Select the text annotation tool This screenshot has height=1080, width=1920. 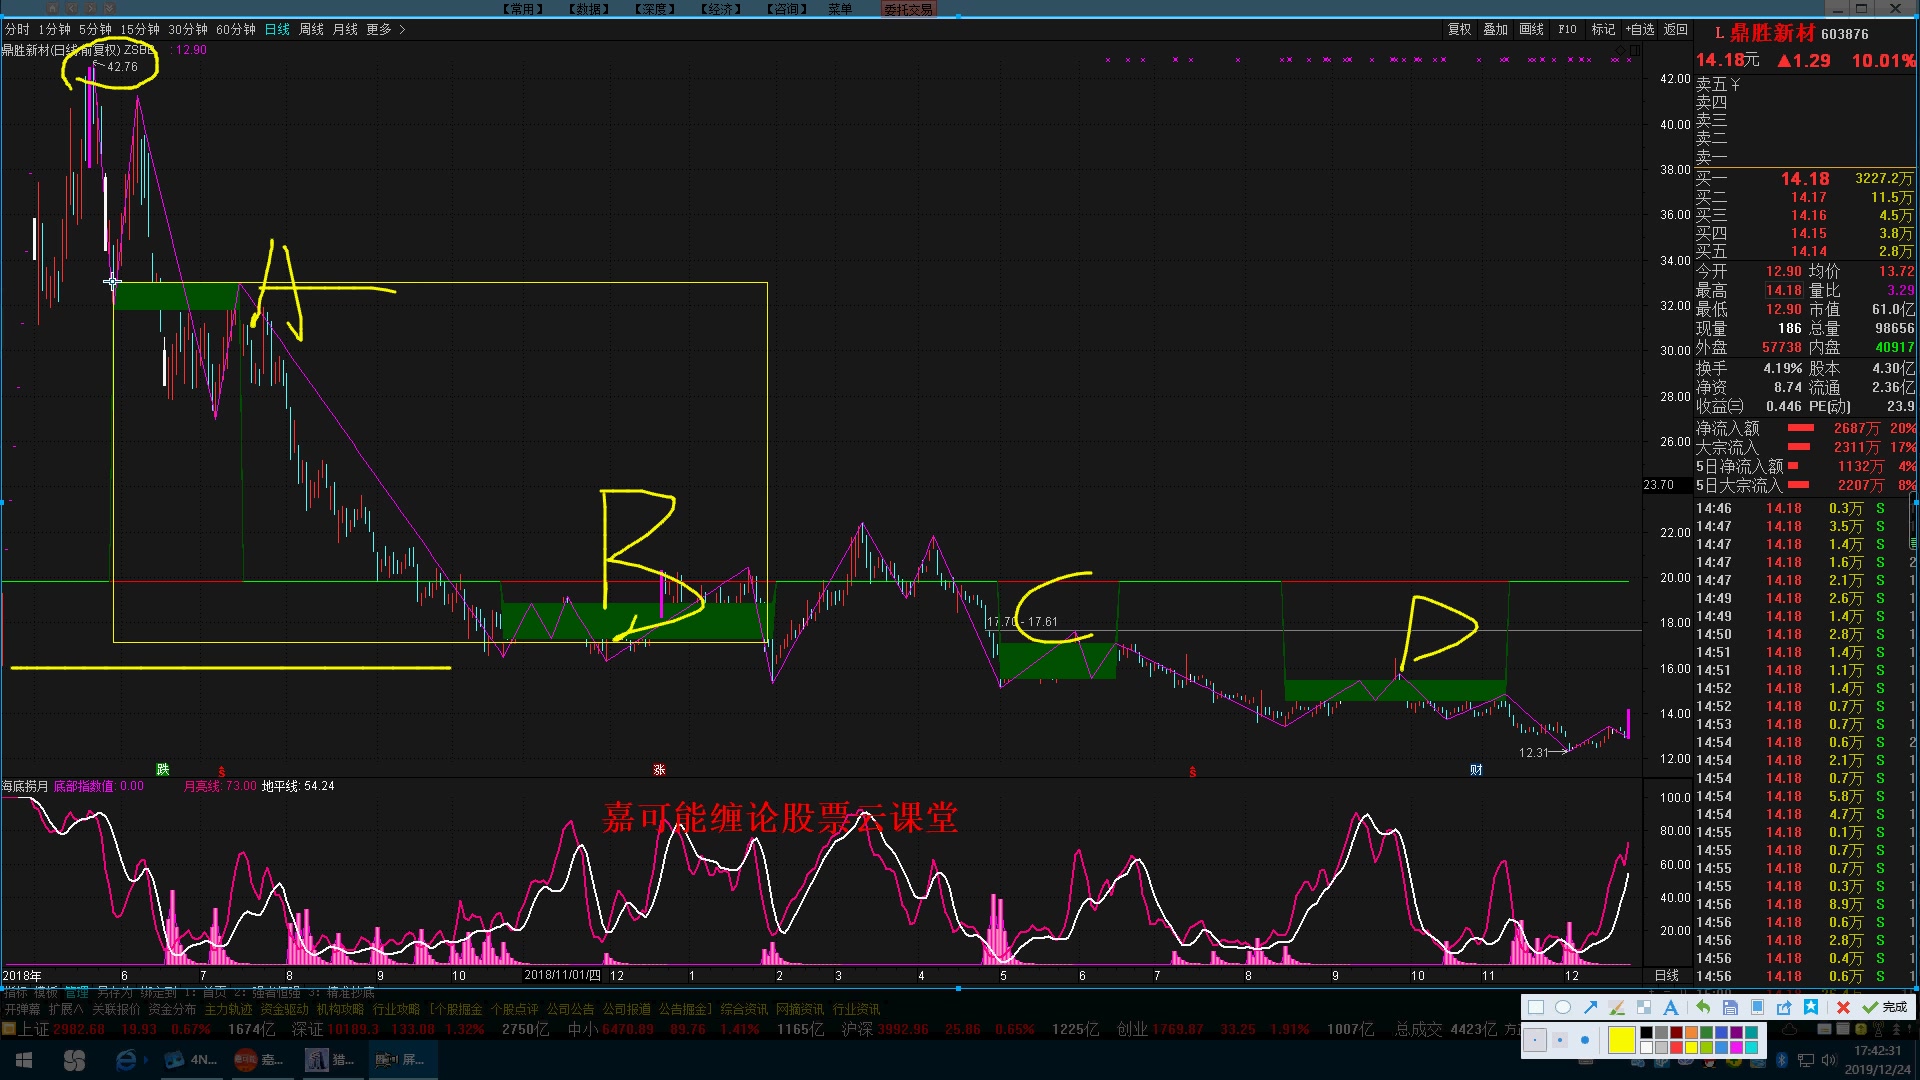tap(1671, 1007)
